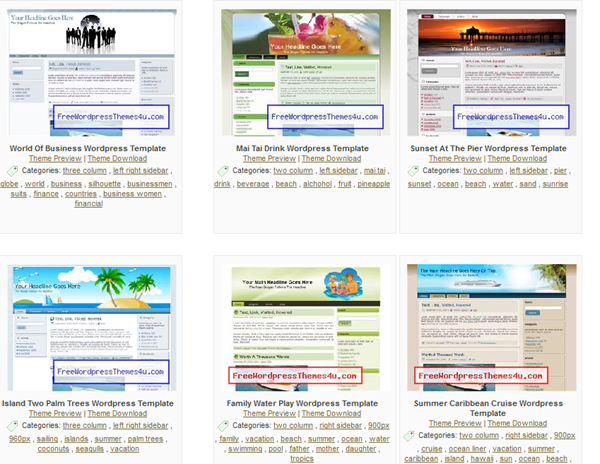The image size is (600, 464).
Task: Click Theme Download for Family Water Play template
Action: [331, 414]
